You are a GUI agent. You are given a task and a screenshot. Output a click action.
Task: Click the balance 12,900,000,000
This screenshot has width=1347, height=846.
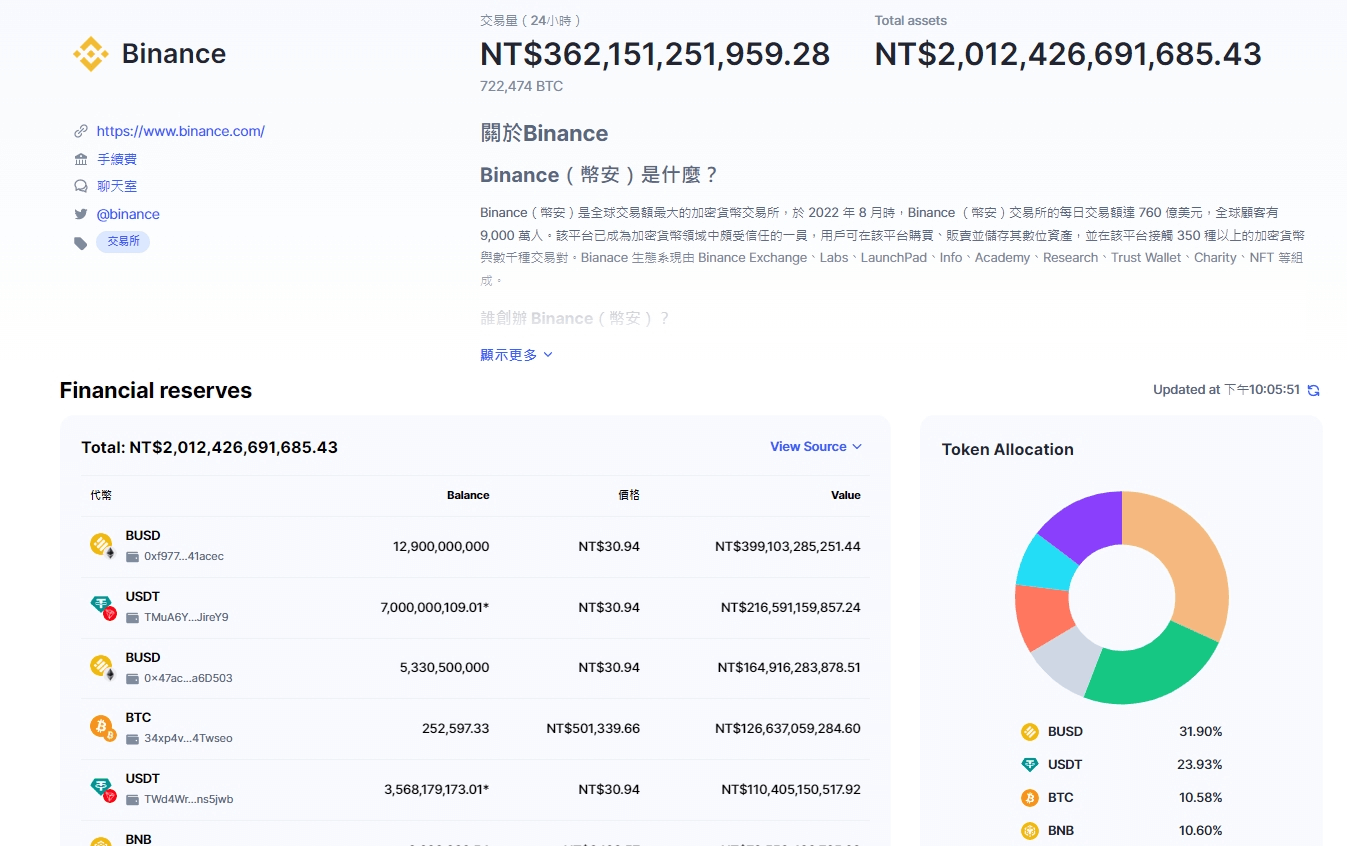(x=441, y=546)
